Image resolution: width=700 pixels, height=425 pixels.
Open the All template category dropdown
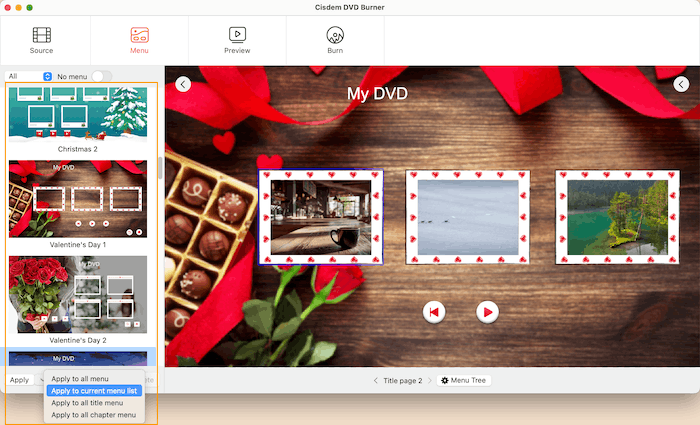(x=29, y=76)
